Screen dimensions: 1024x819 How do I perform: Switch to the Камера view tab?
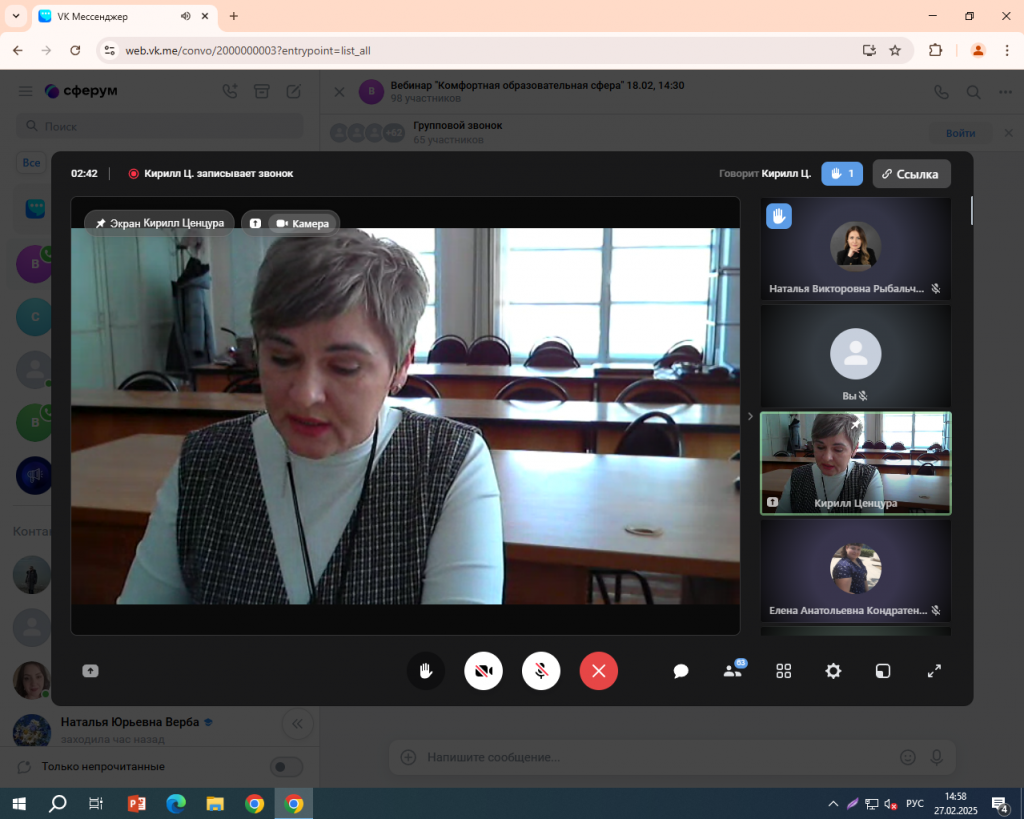(x=301, y=223)
